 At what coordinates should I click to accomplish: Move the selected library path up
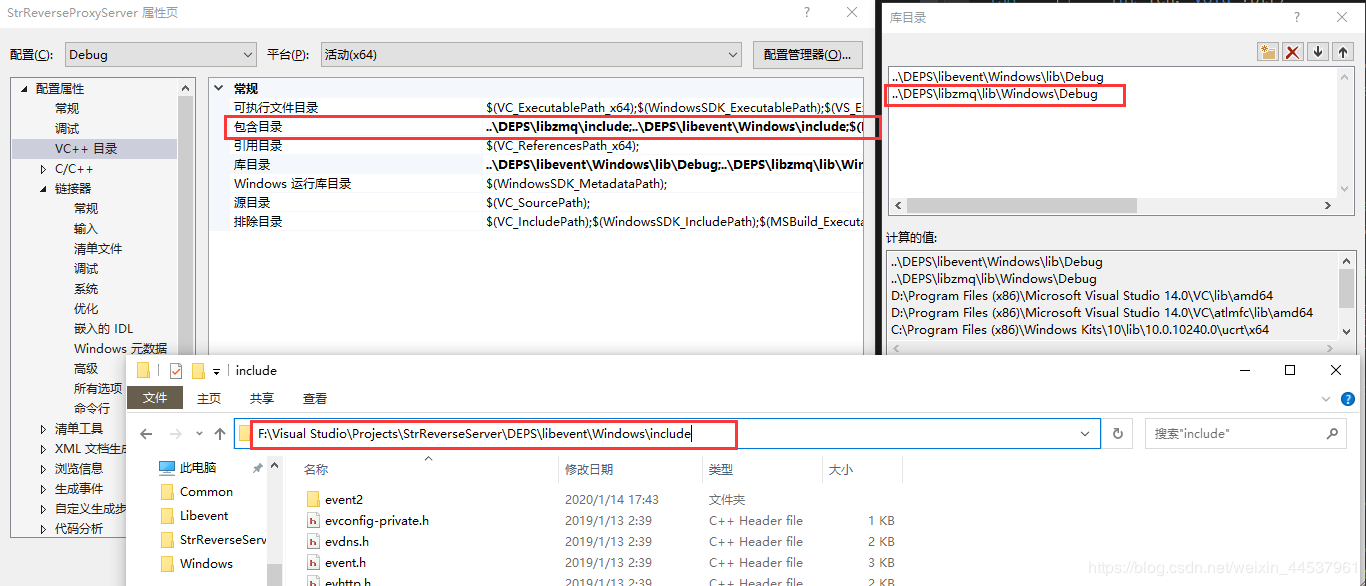(1343, 52)
